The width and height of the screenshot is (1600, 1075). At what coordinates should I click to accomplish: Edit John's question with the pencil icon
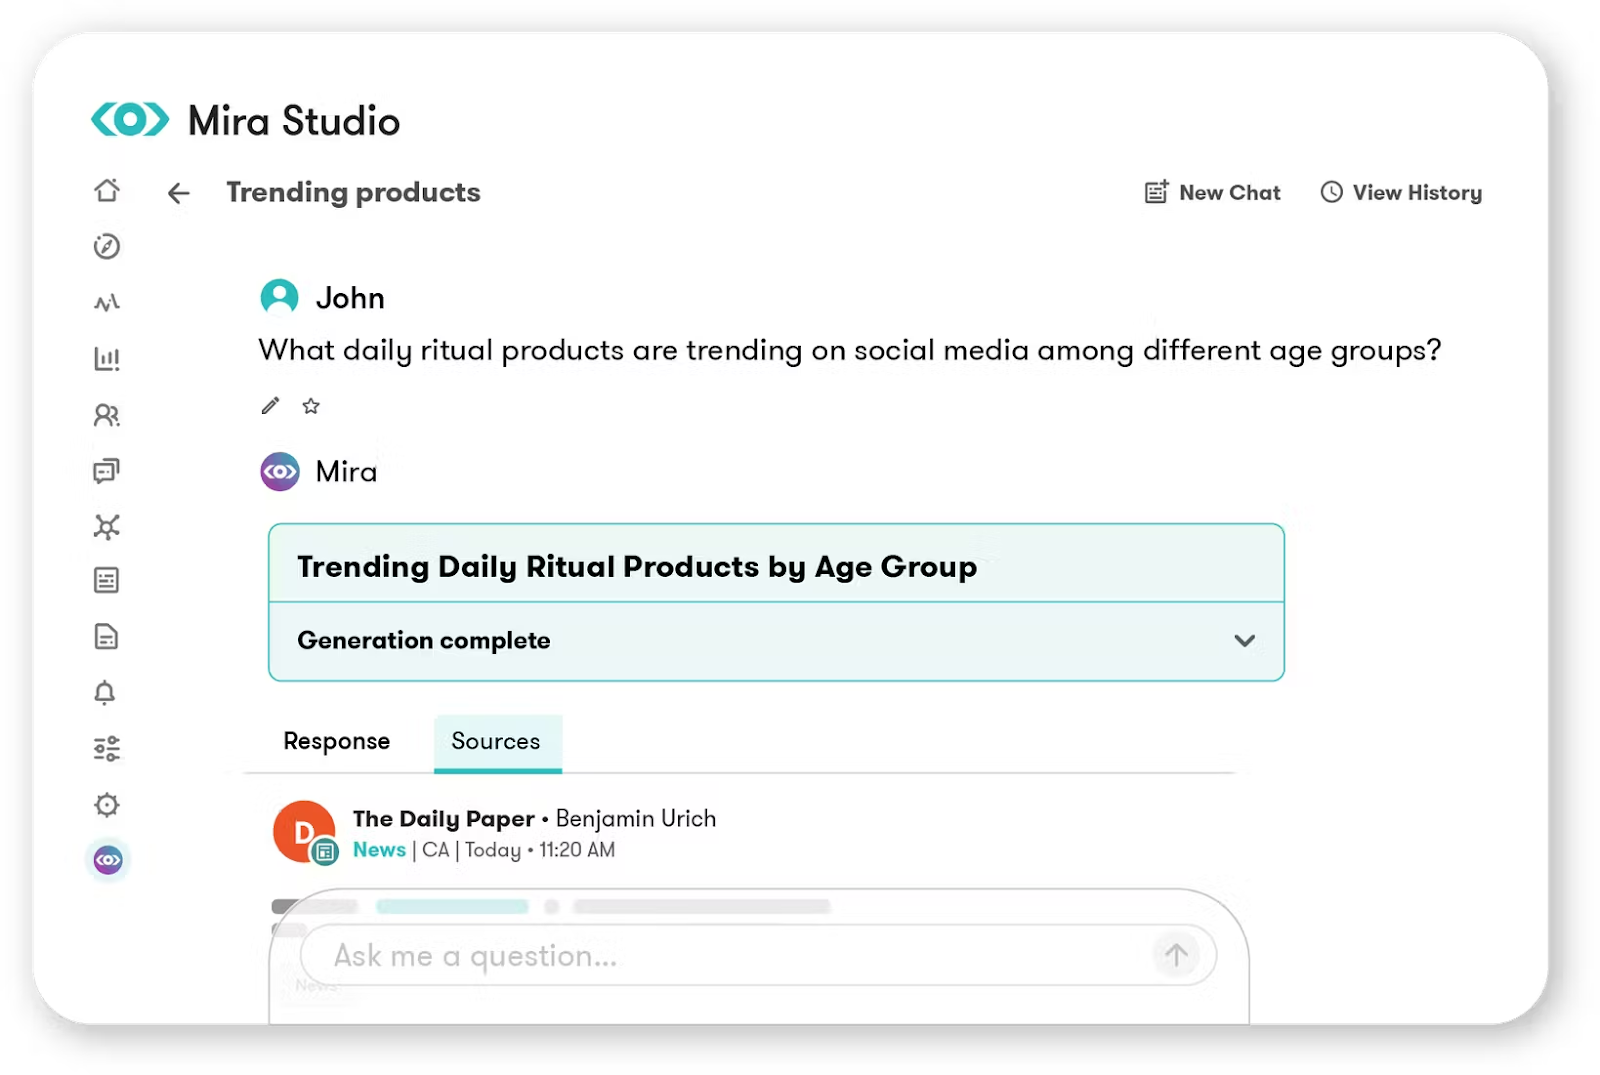click(269, 406)
